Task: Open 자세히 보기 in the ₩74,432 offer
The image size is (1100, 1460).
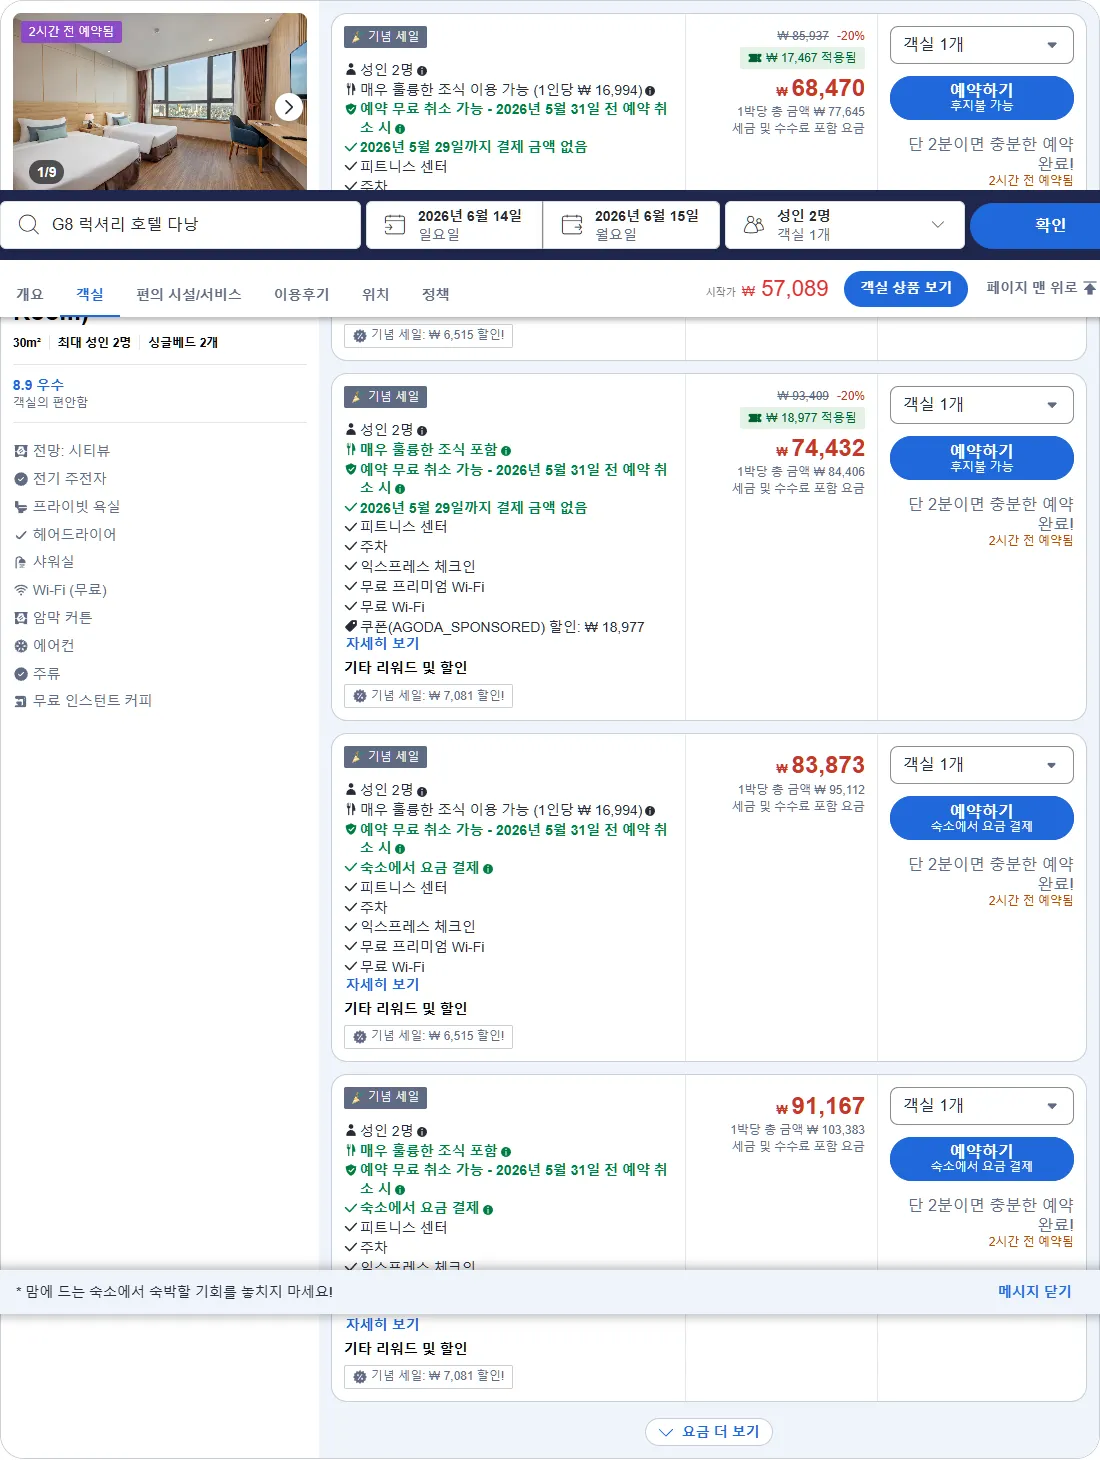Action: point(382,644)
